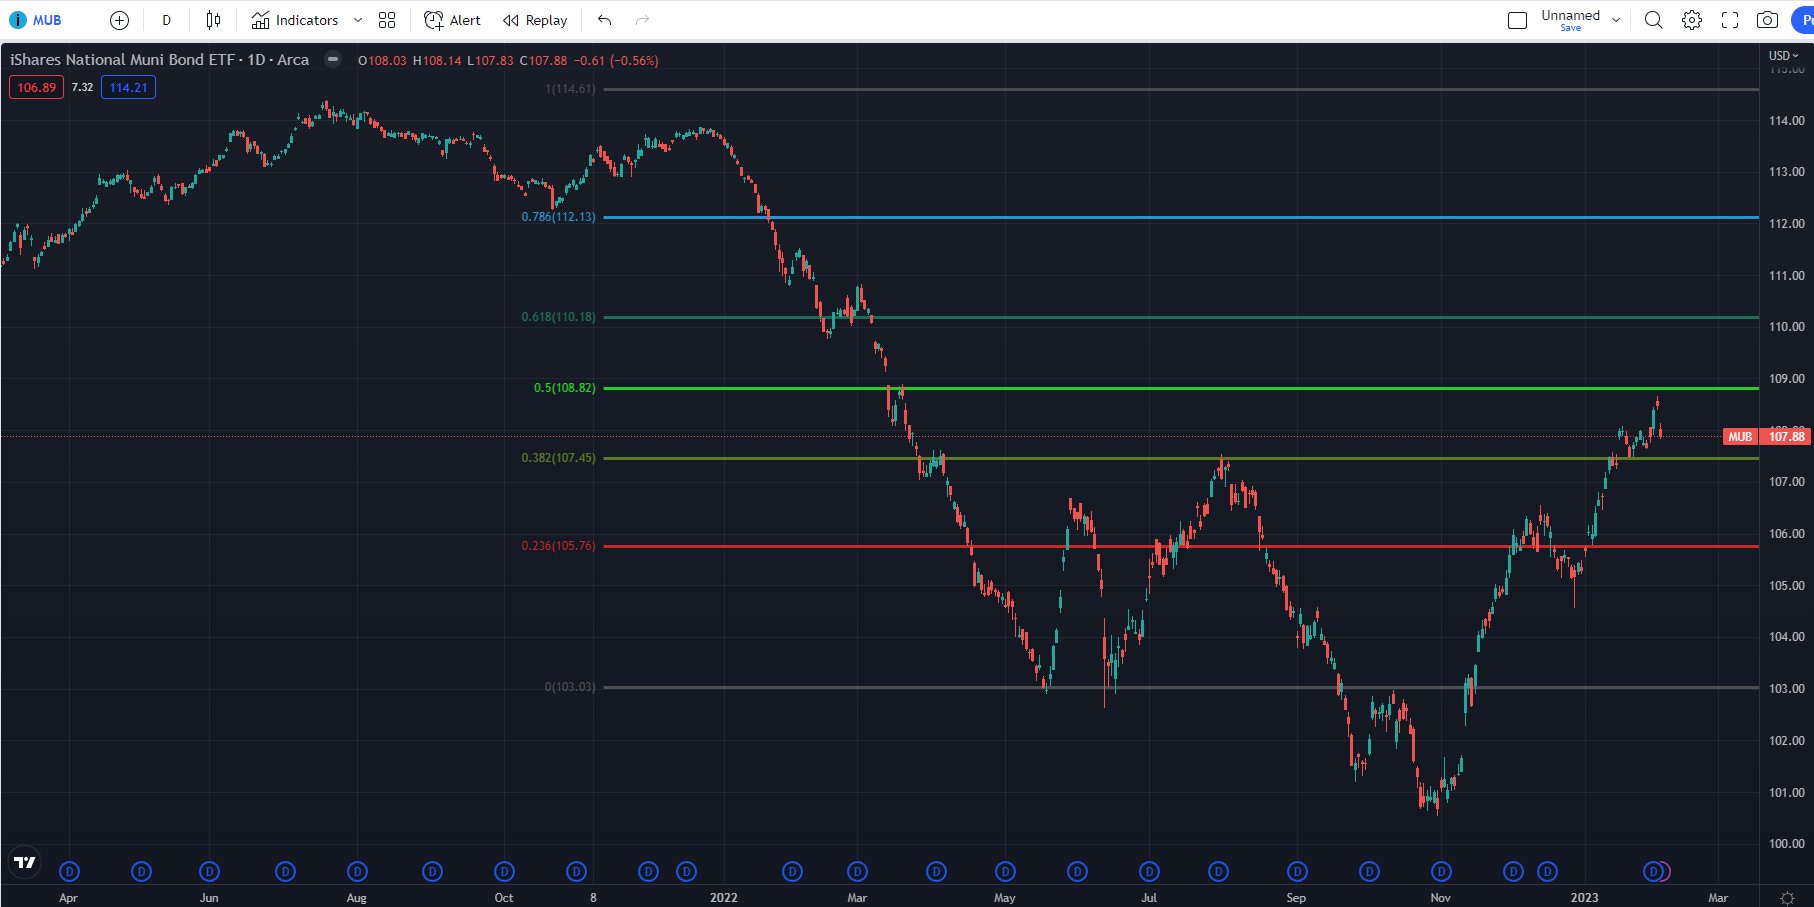Select the 0.382(107.45) Fibonacci level label
1814x907 pixels.
(558, 458)
